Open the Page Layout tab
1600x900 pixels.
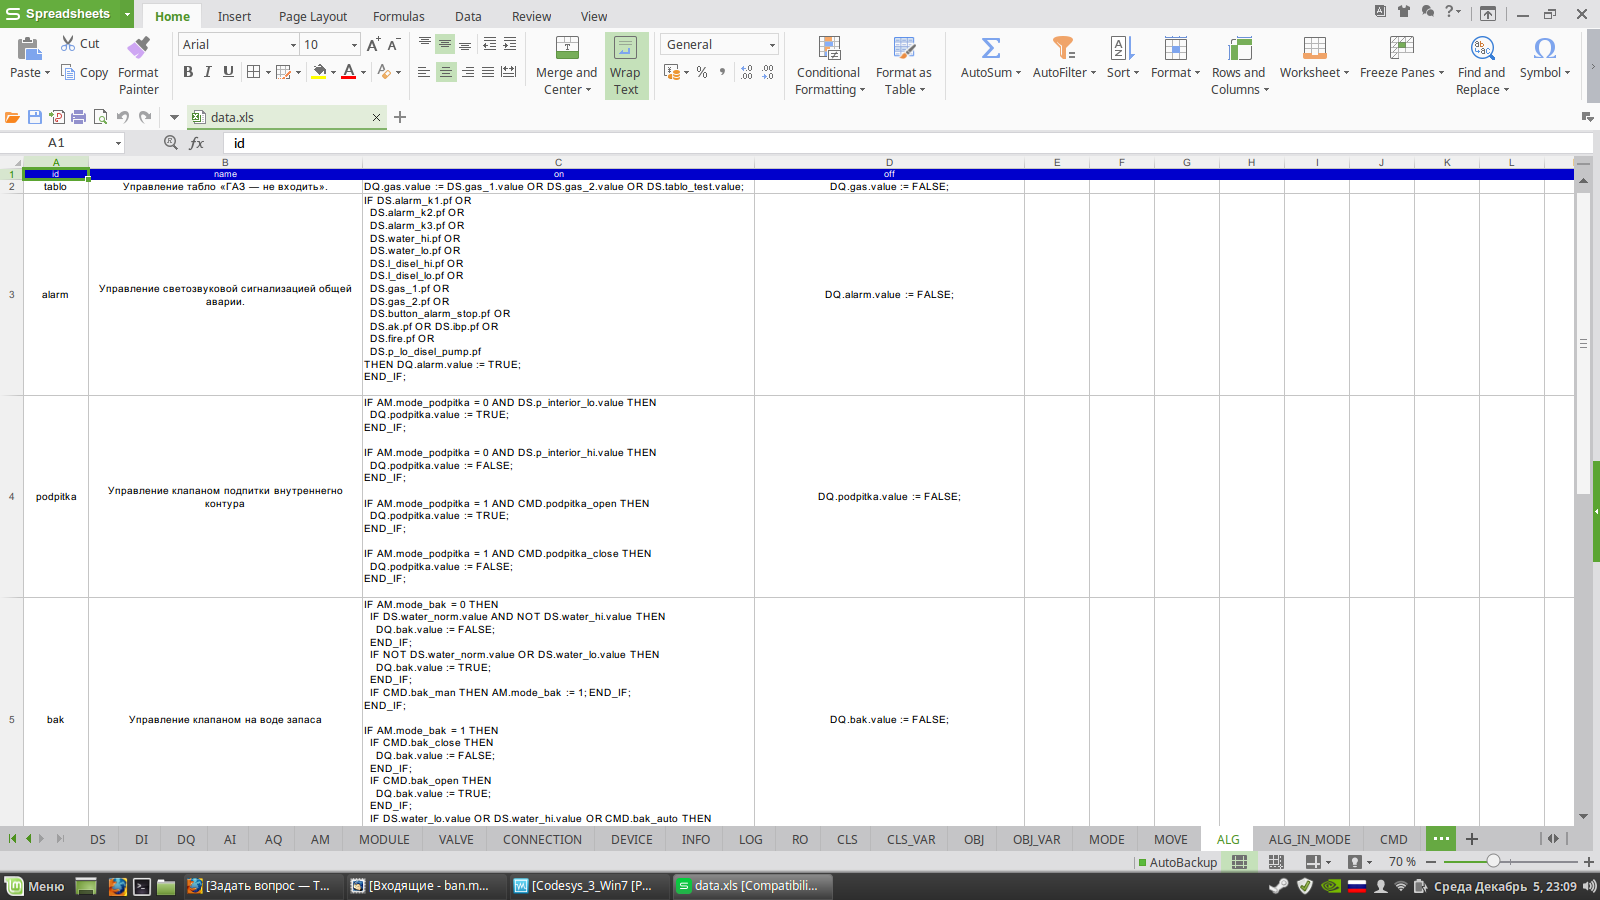313,16
